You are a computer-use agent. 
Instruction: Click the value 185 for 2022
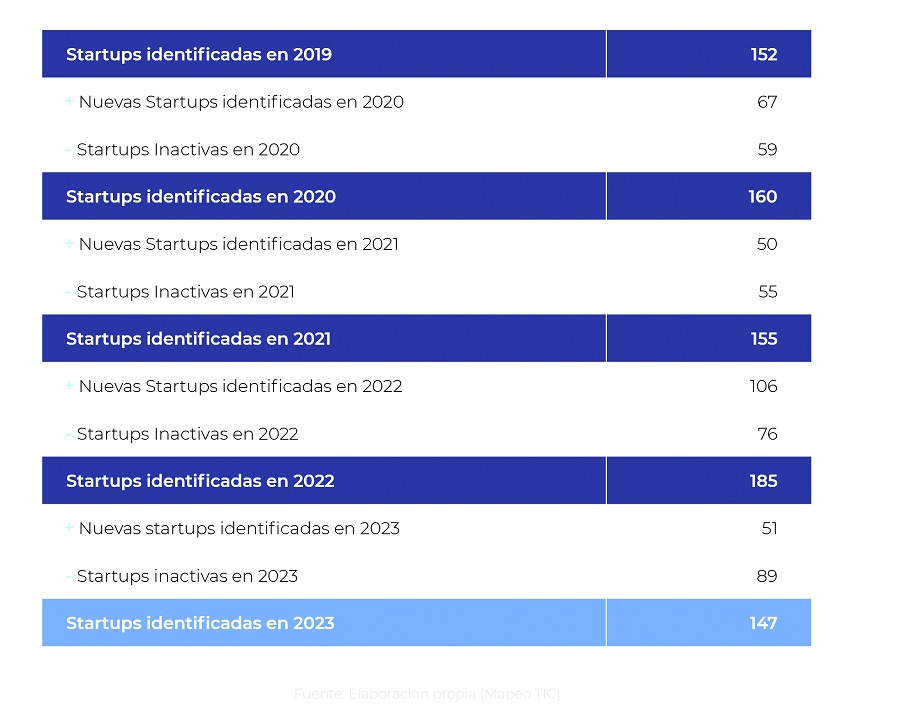tap(763, 480)
